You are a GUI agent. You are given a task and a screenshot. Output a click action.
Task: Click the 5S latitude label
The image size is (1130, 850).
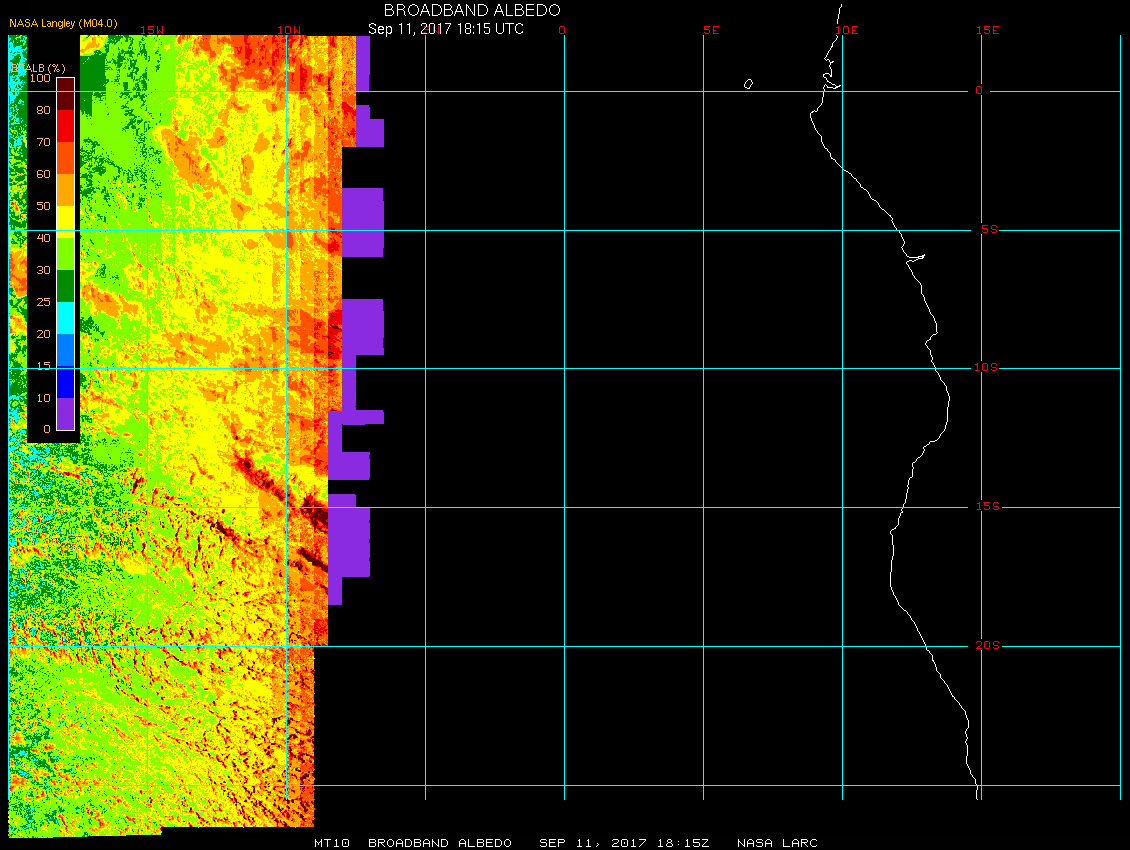pyautogui.click(x=986, y=230)
